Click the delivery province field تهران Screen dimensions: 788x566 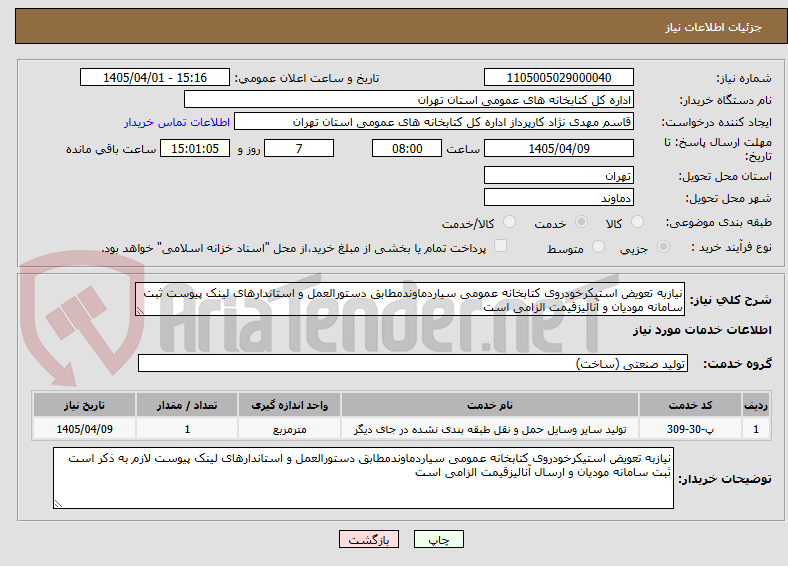(559, 175)
